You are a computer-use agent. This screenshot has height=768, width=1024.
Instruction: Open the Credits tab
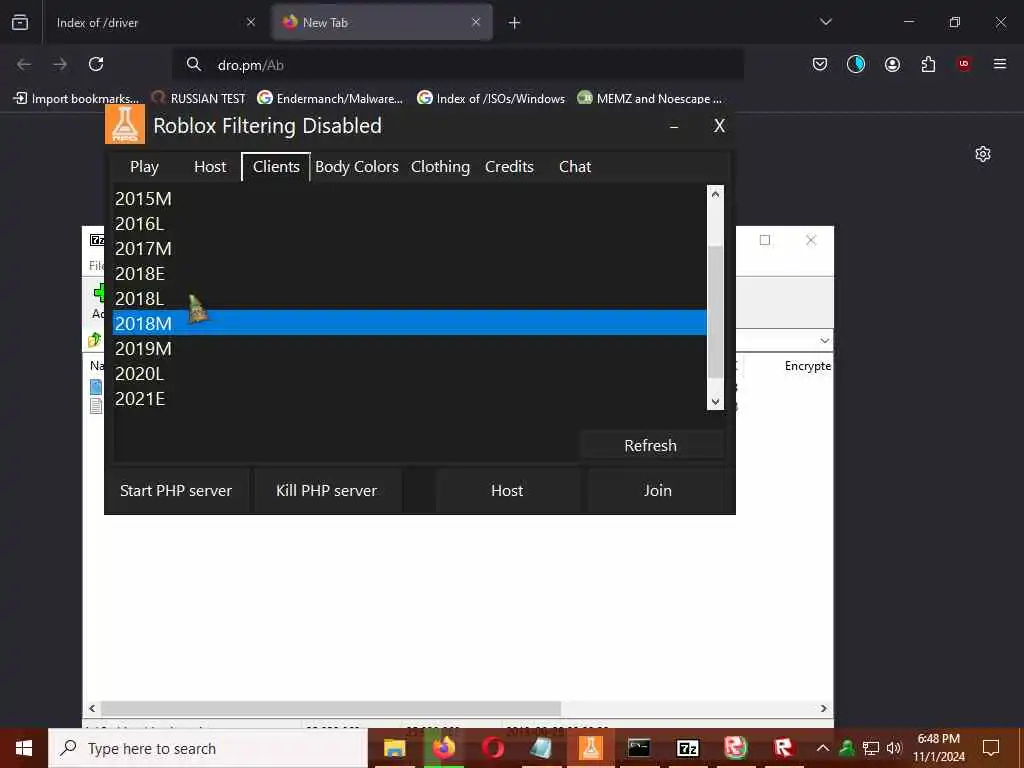(x=509, y=167)
